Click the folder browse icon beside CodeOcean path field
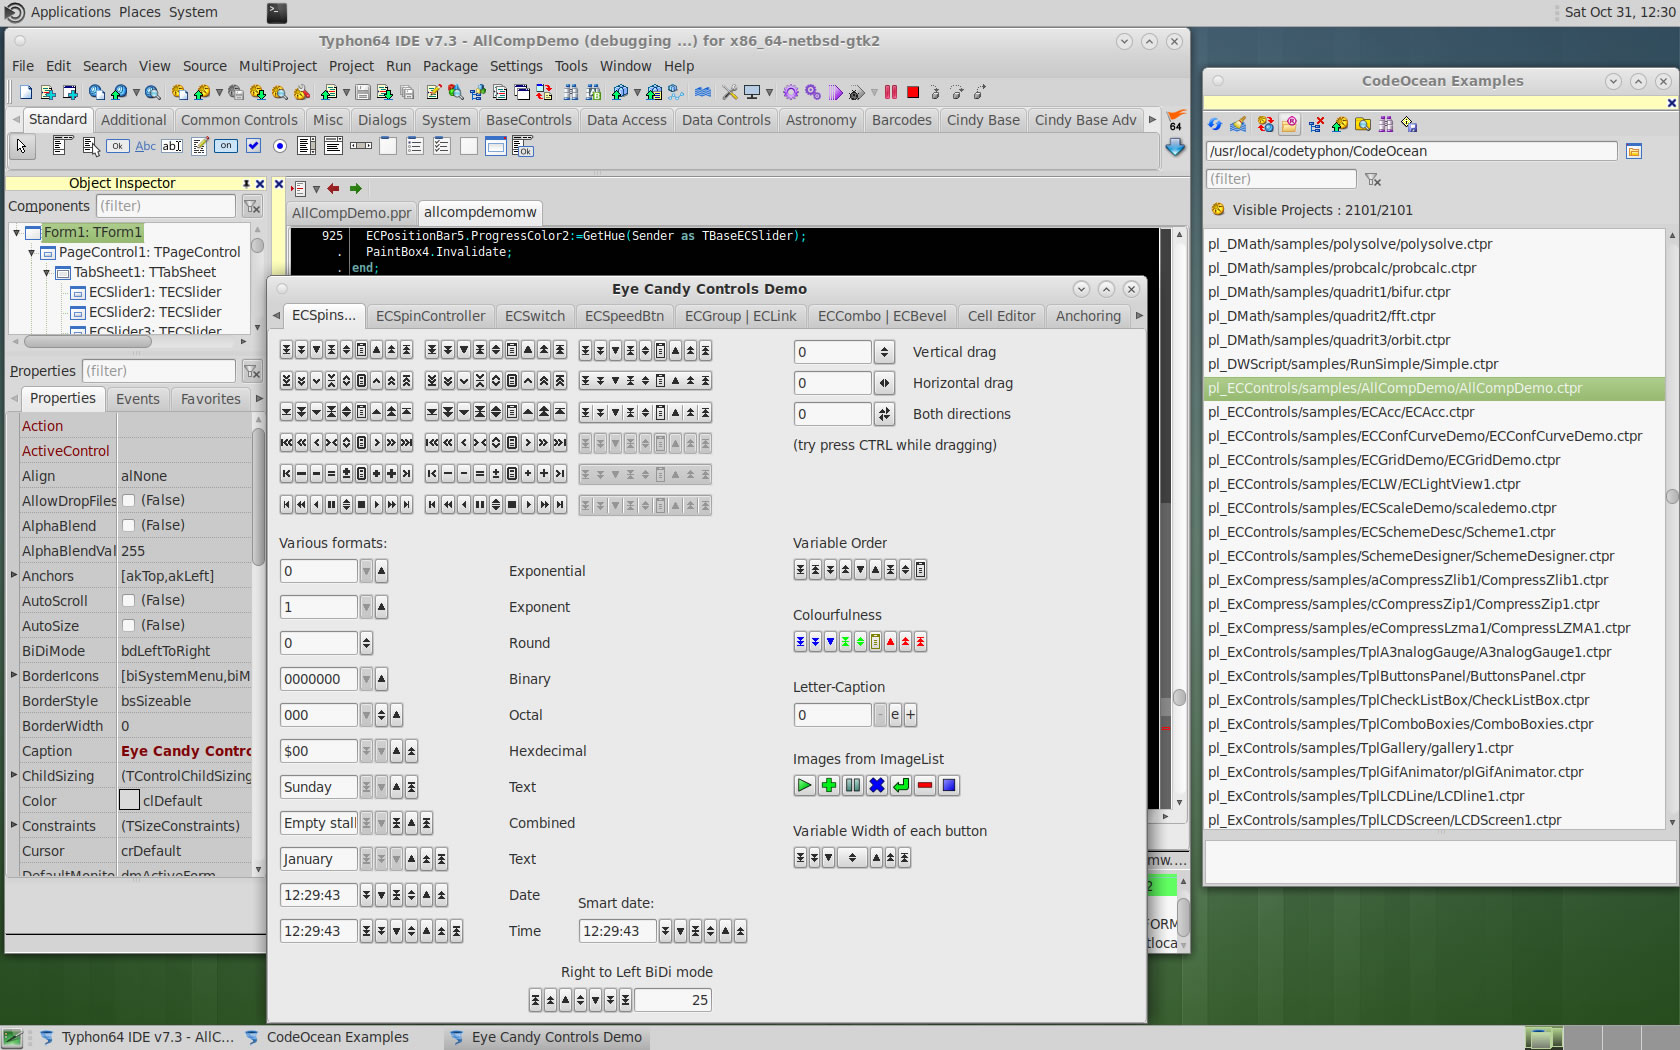The image size is (1680, 1050). point(1634,151)
